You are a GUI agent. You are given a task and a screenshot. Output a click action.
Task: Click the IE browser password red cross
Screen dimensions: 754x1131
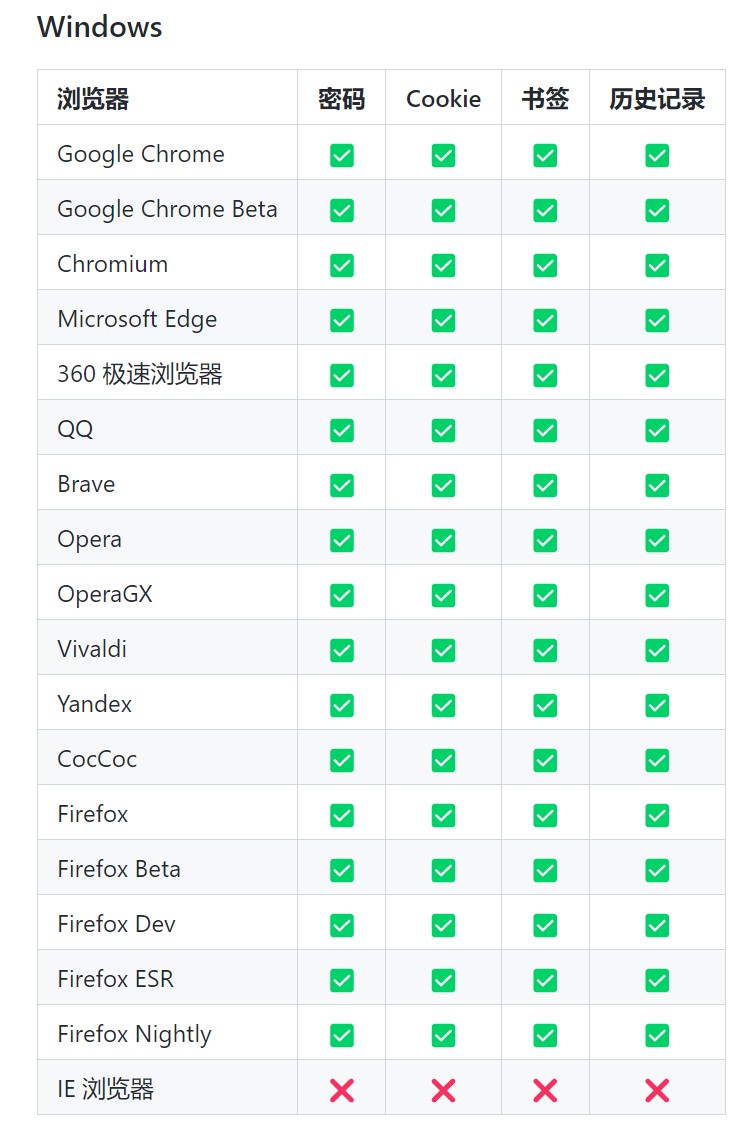(x=342, y=1090)
